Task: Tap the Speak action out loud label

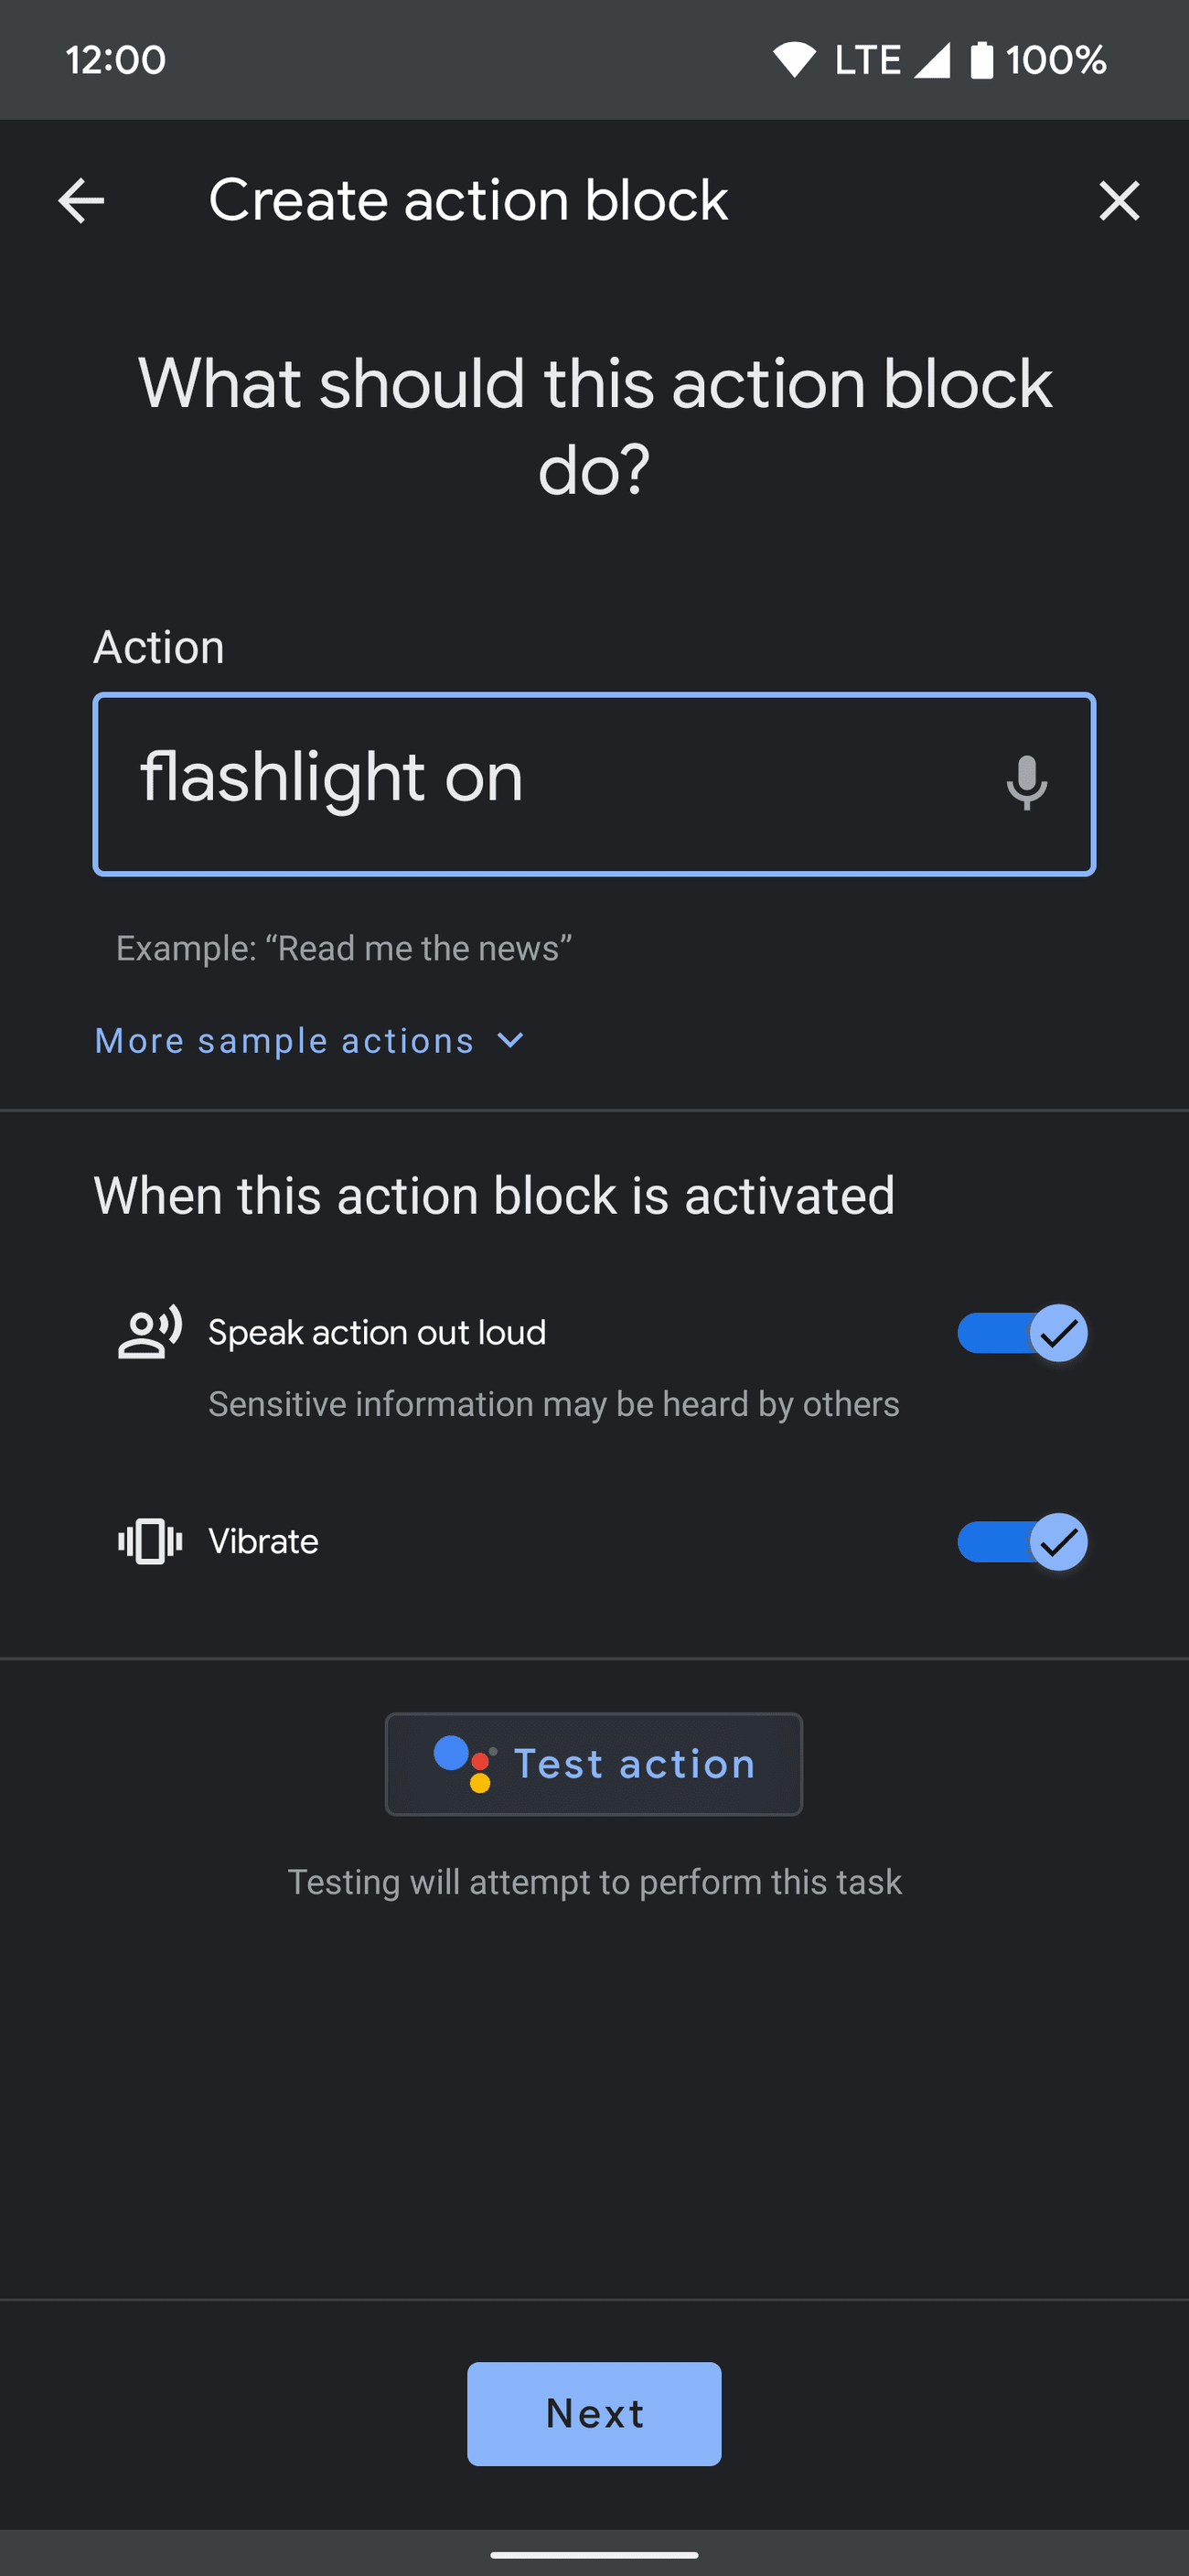Action: [x=377, y=1332]
